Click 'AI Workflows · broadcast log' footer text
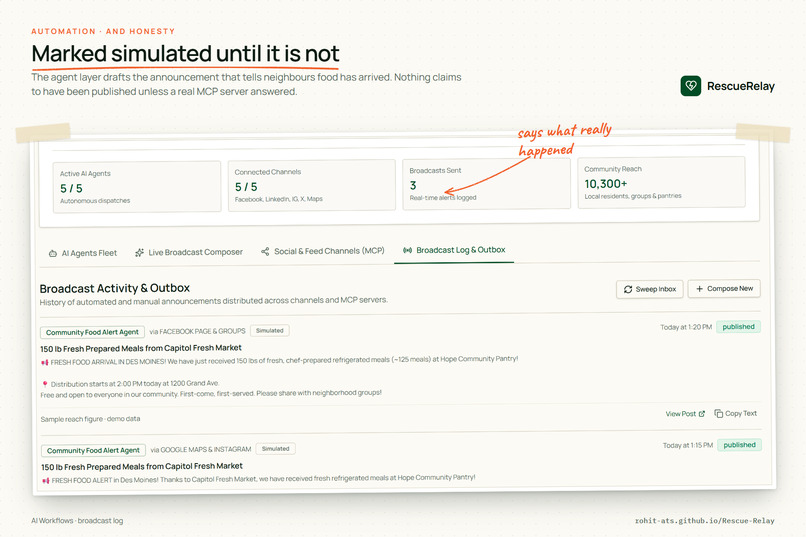806x537 pixels. pyautogui.click(x=77, y=521)
